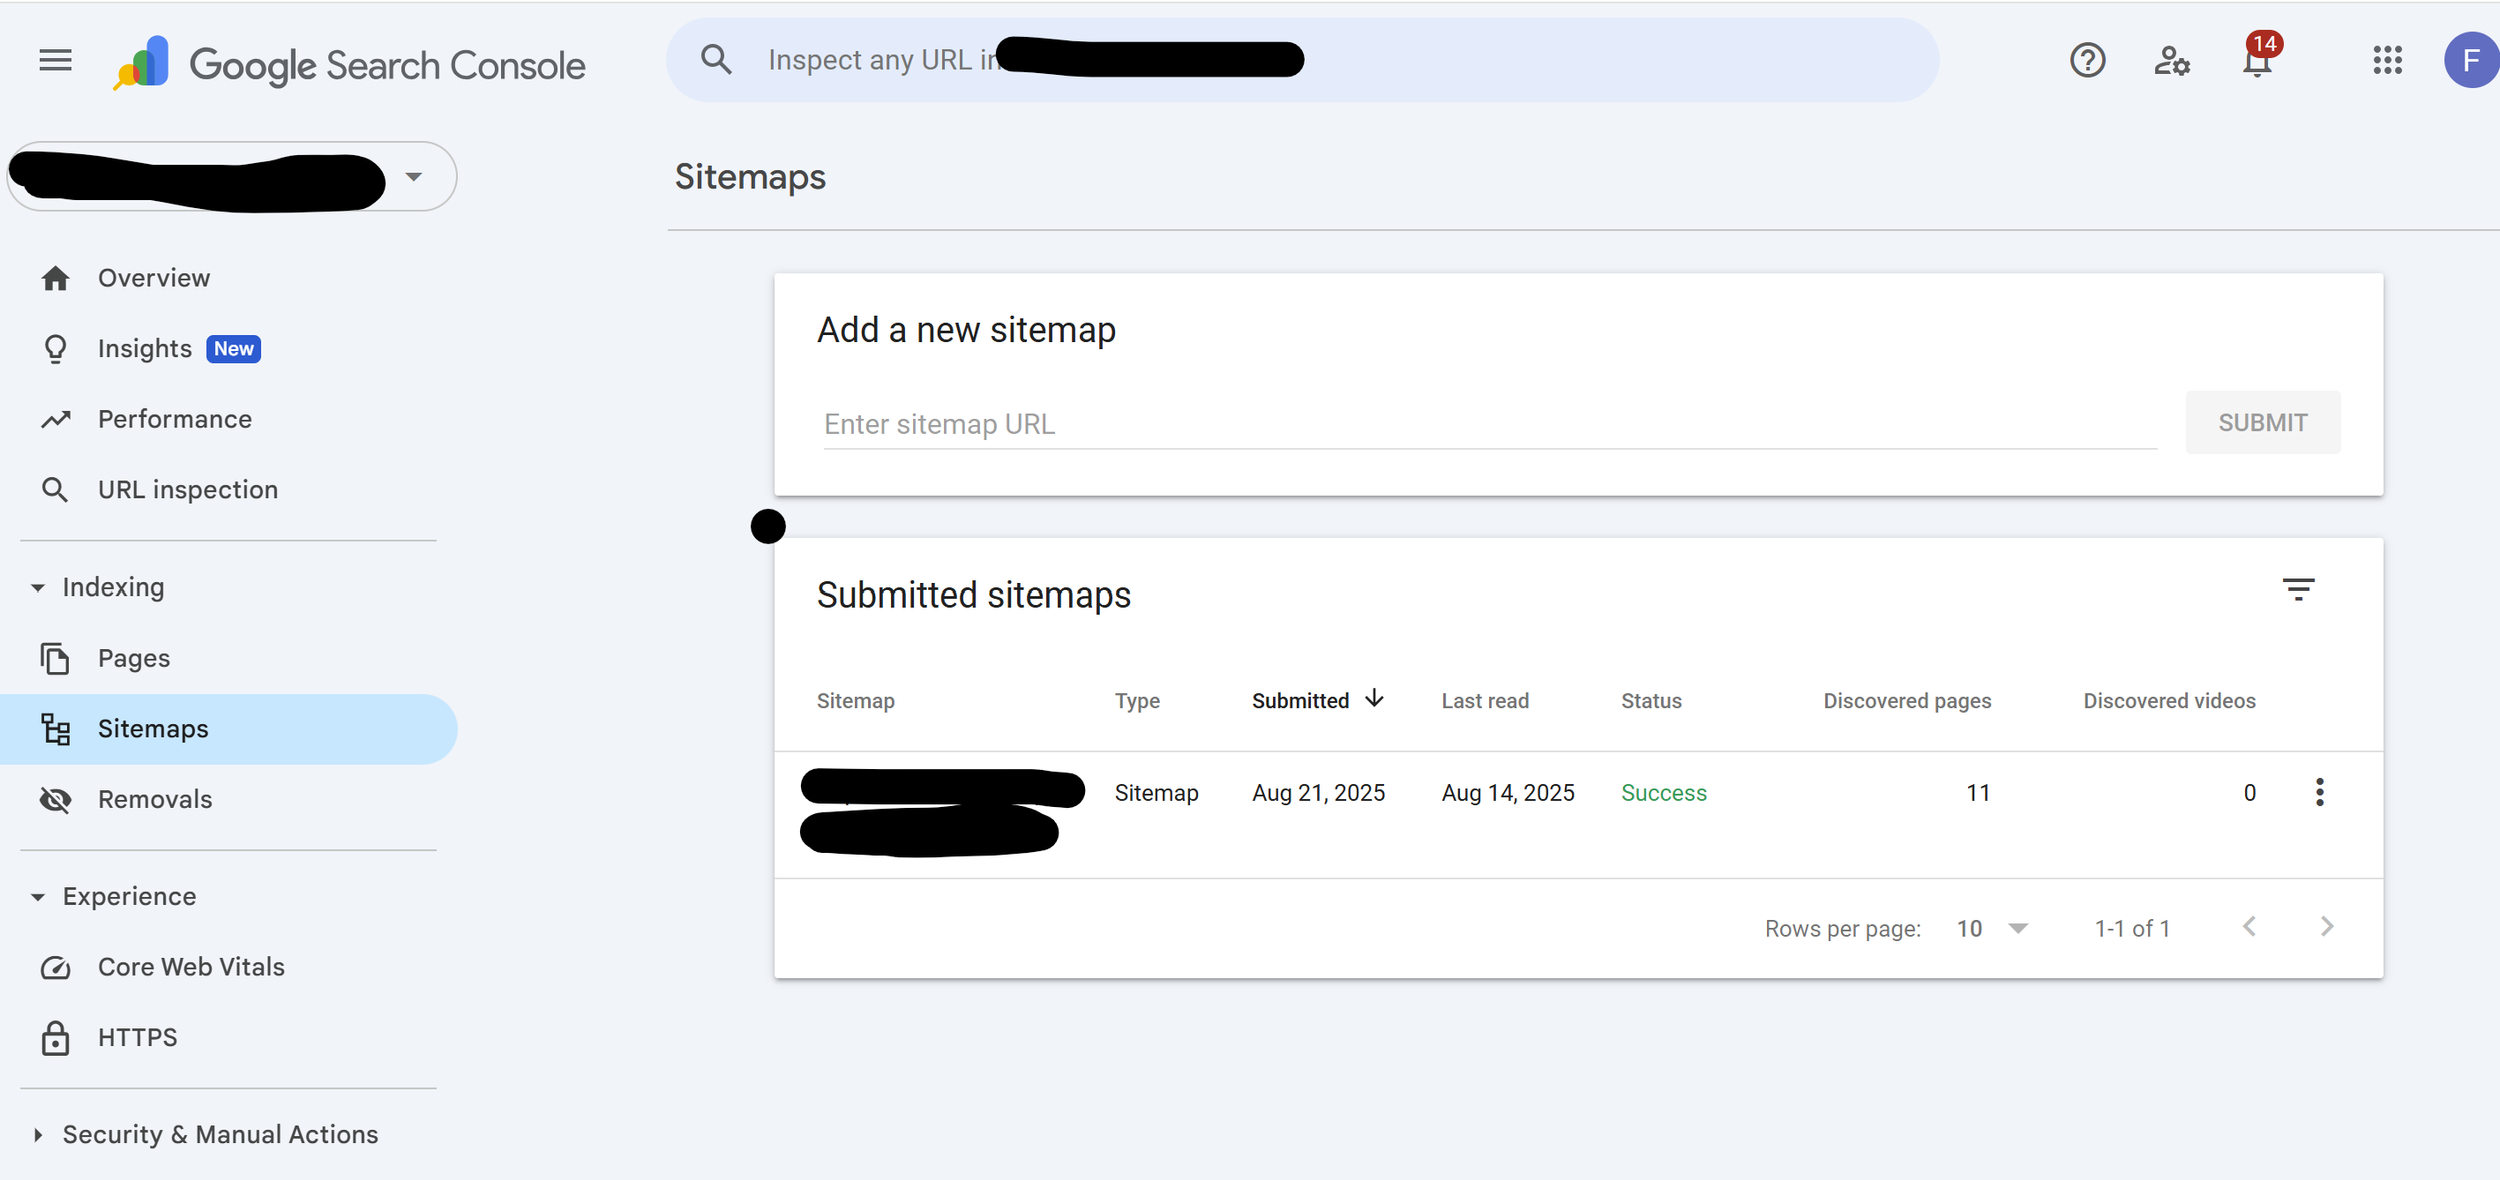The width and height of the screenshot is (2500, 1180).
Task: Click the filter rows icon
Action: [2298, 589]
